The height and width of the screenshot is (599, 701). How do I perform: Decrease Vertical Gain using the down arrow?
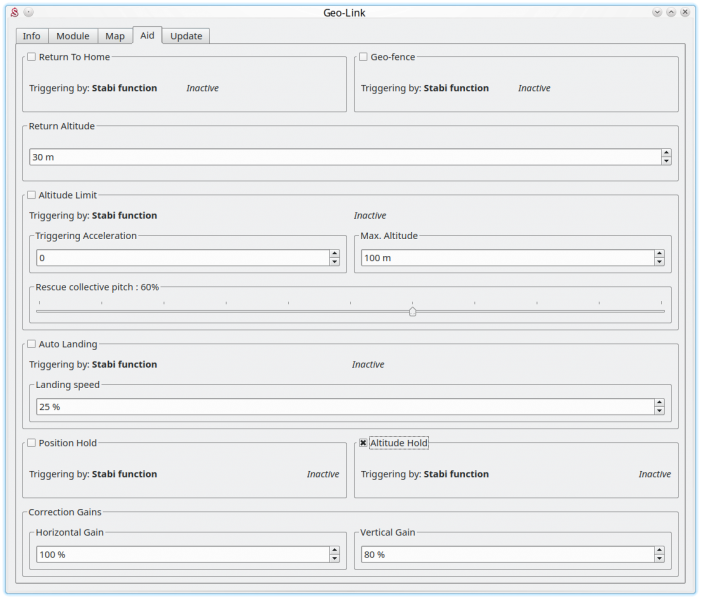659,559
